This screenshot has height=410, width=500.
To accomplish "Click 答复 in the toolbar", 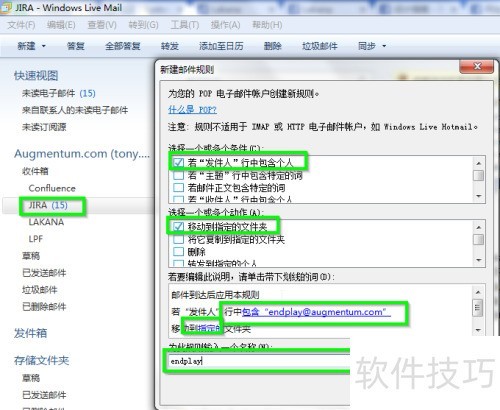I will point(76,46).
